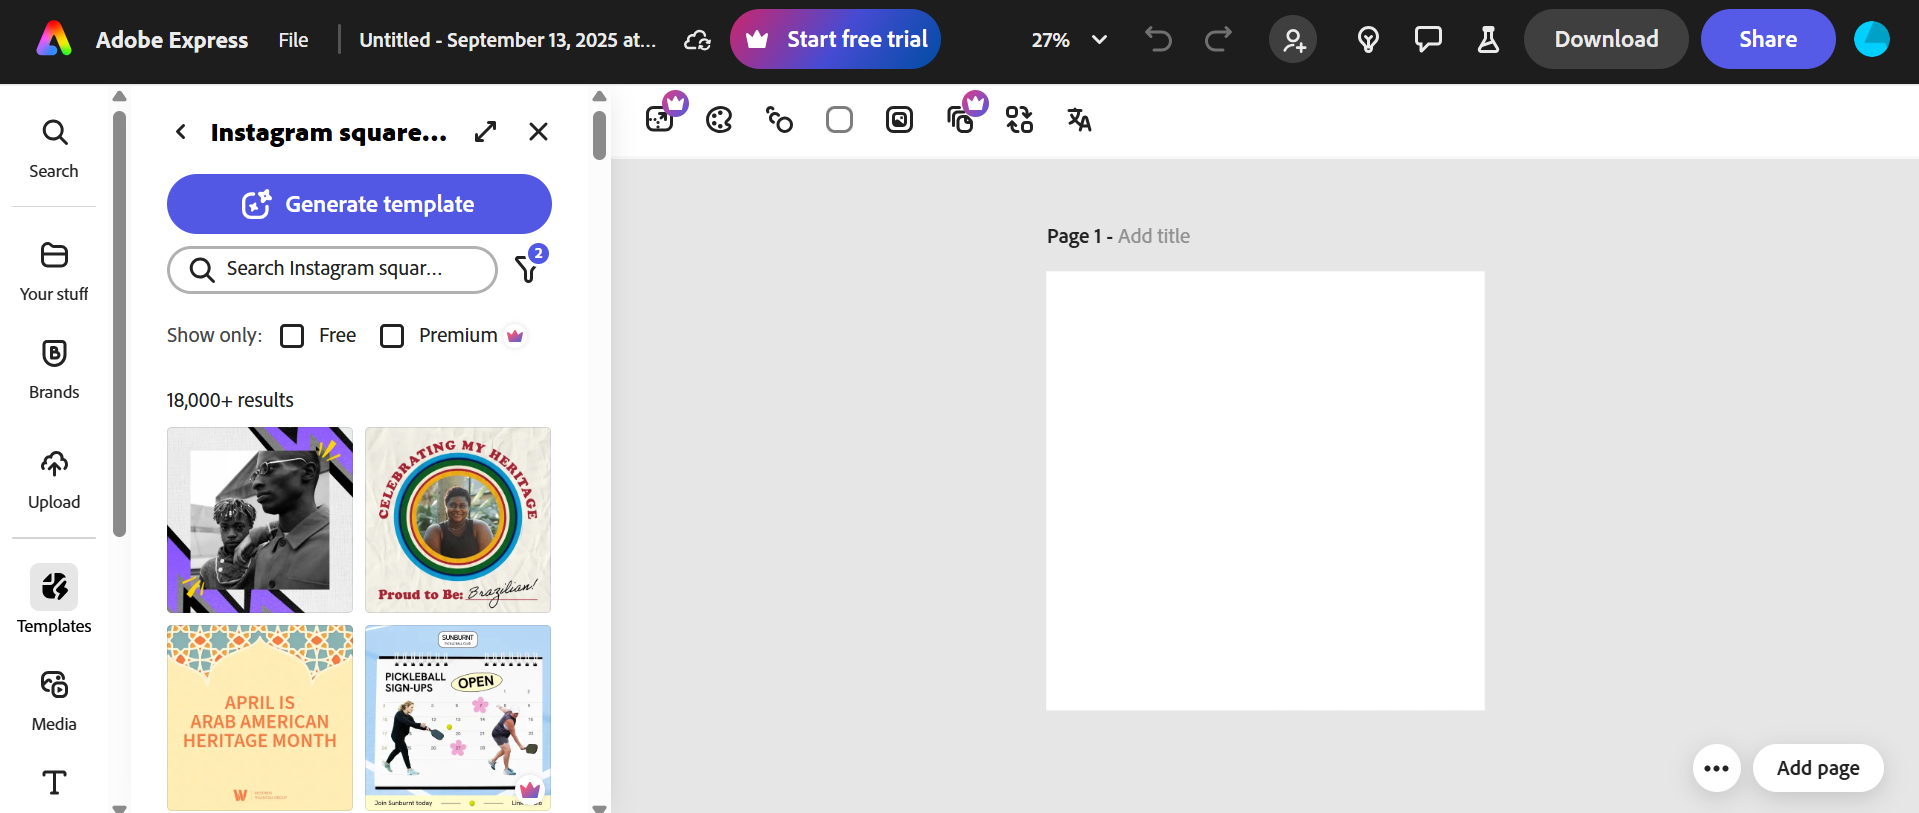
Task: Click the animation toolbar icon
Action: [780, 120]
